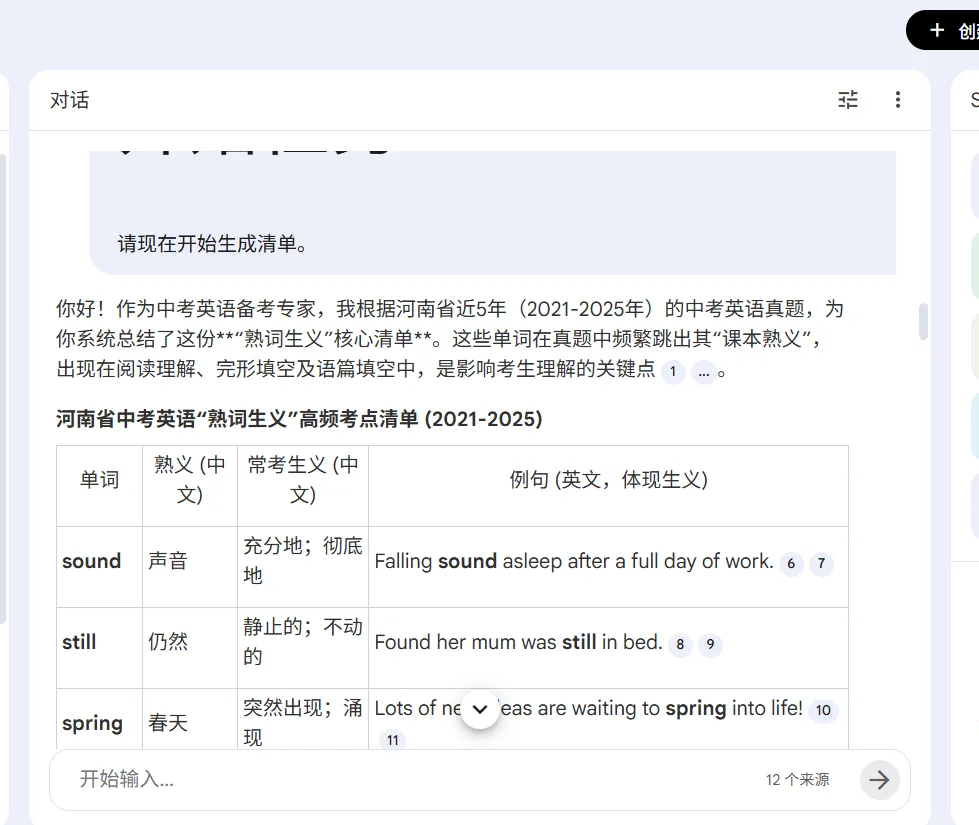Image resolution: width=979 pixels, height=825 pixels.
Task: Switch to the 对话 tab
Action: coord(69,99)
